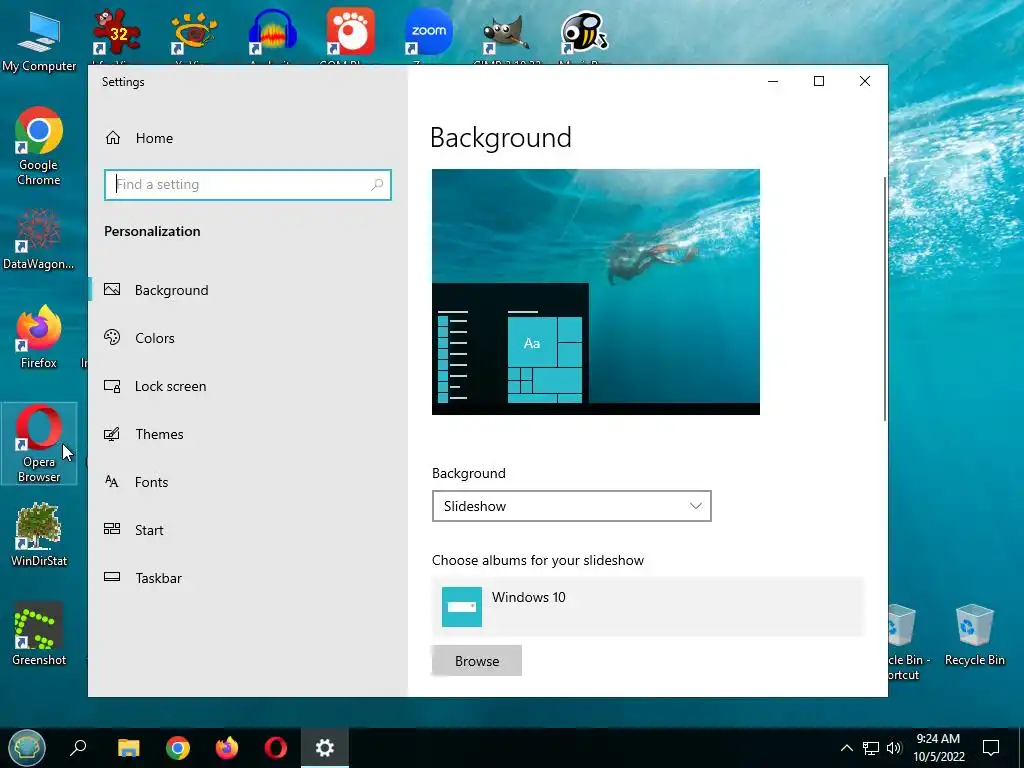Click the Themes brush icon
The width and height of the screenshot is (1024, 768).
[x=112, y=434]
